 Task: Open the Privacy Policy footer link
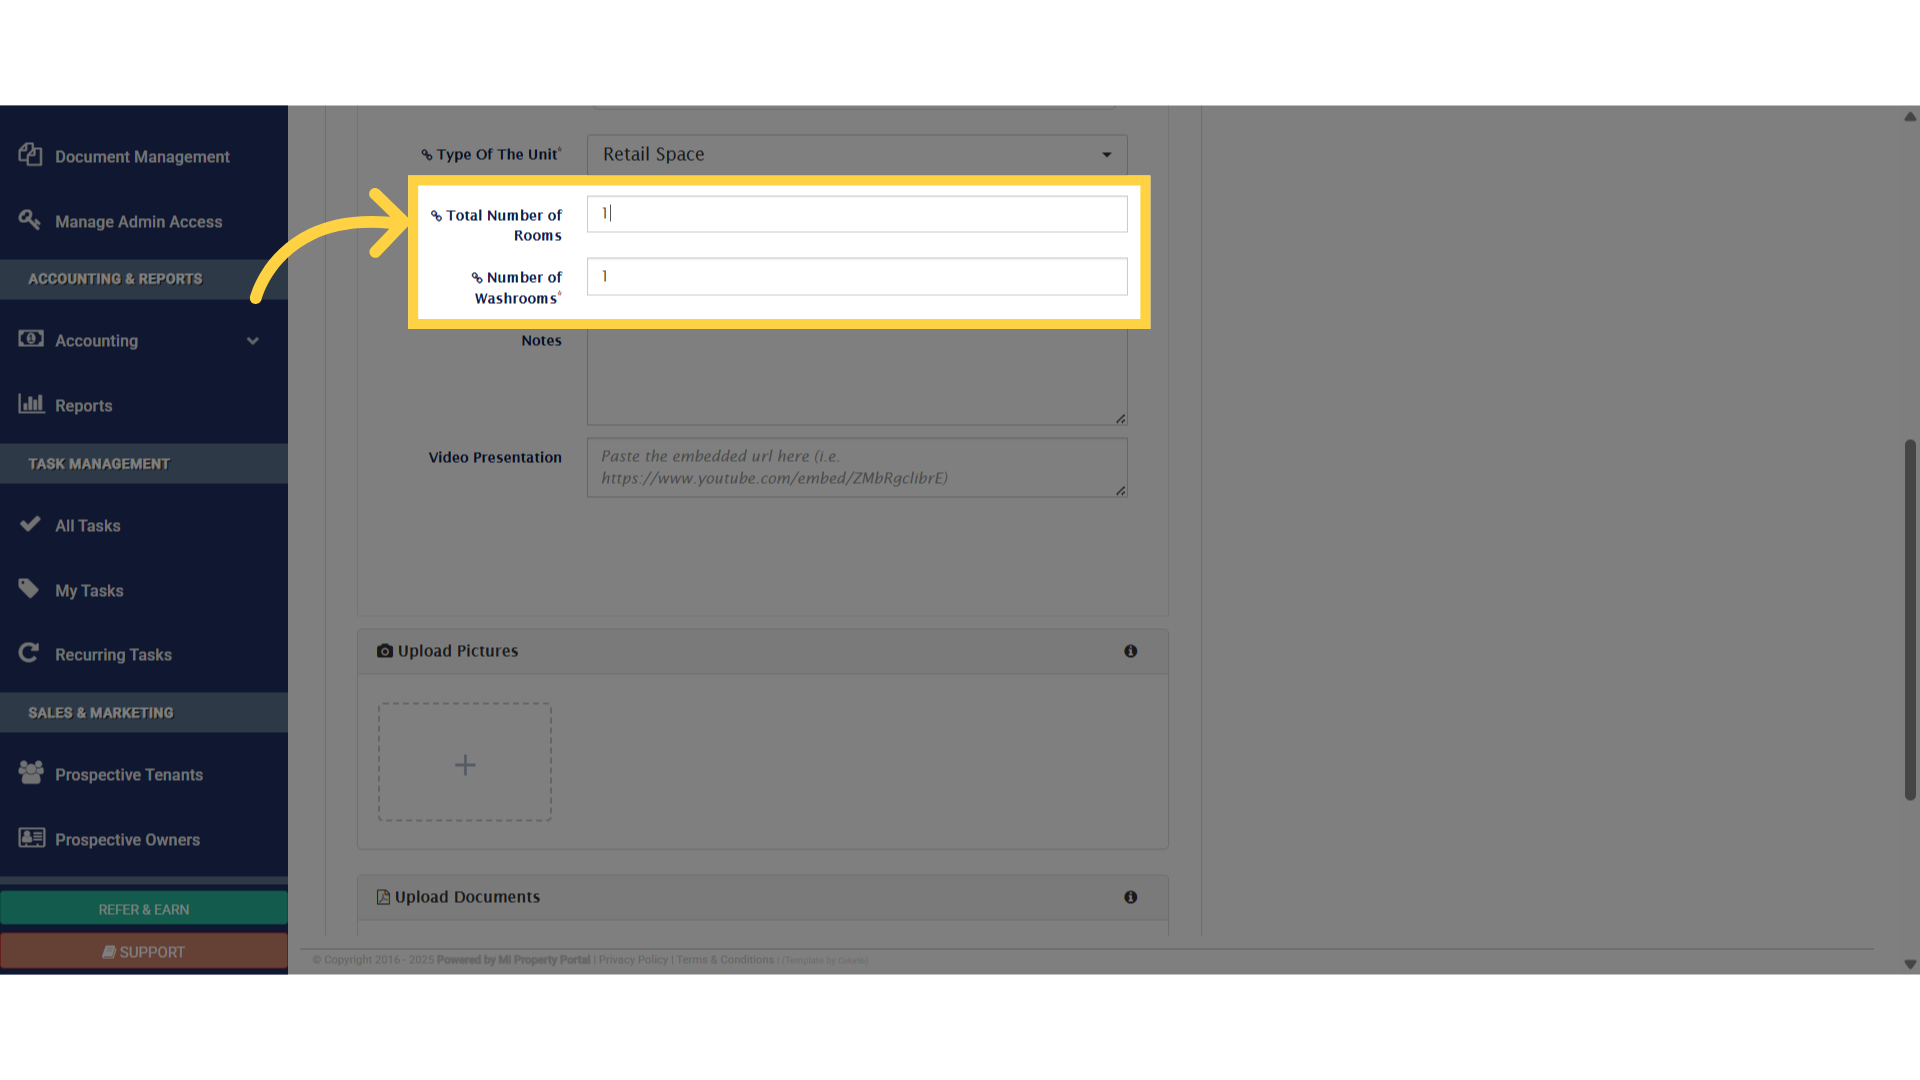[x=633, y=960]
